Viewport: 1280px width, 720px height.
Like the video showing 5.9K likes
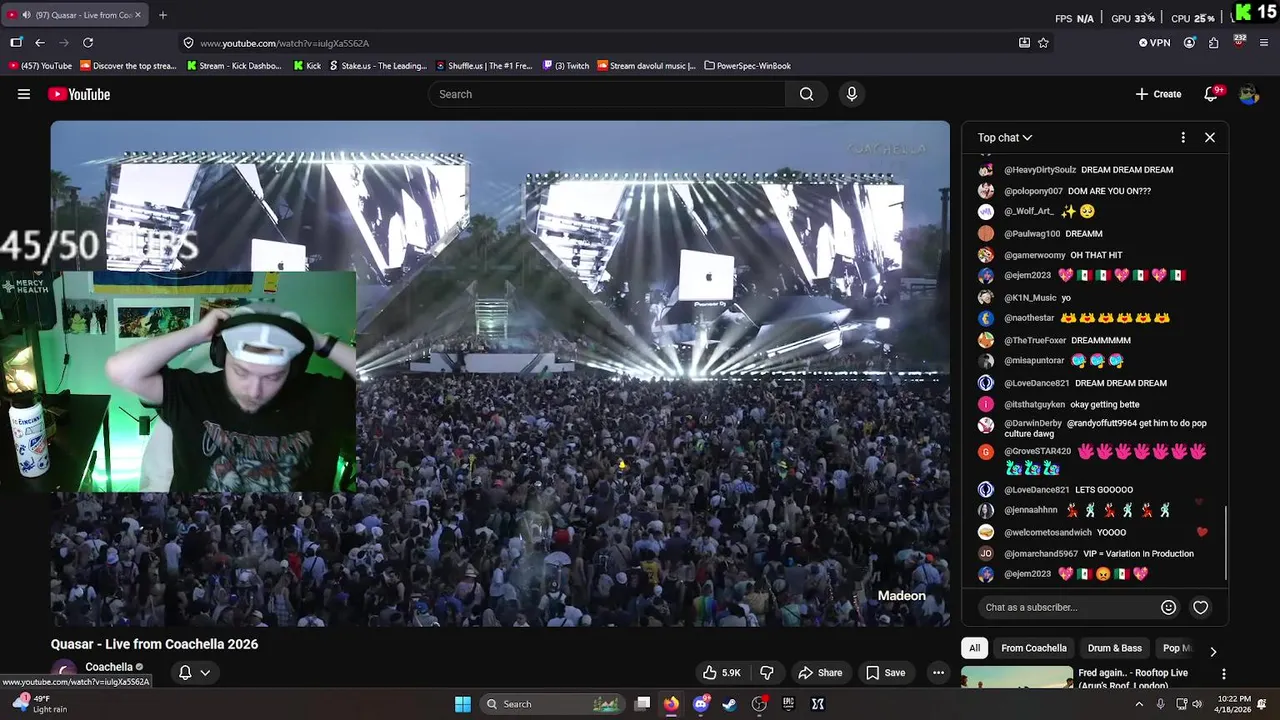coord(722,673)
